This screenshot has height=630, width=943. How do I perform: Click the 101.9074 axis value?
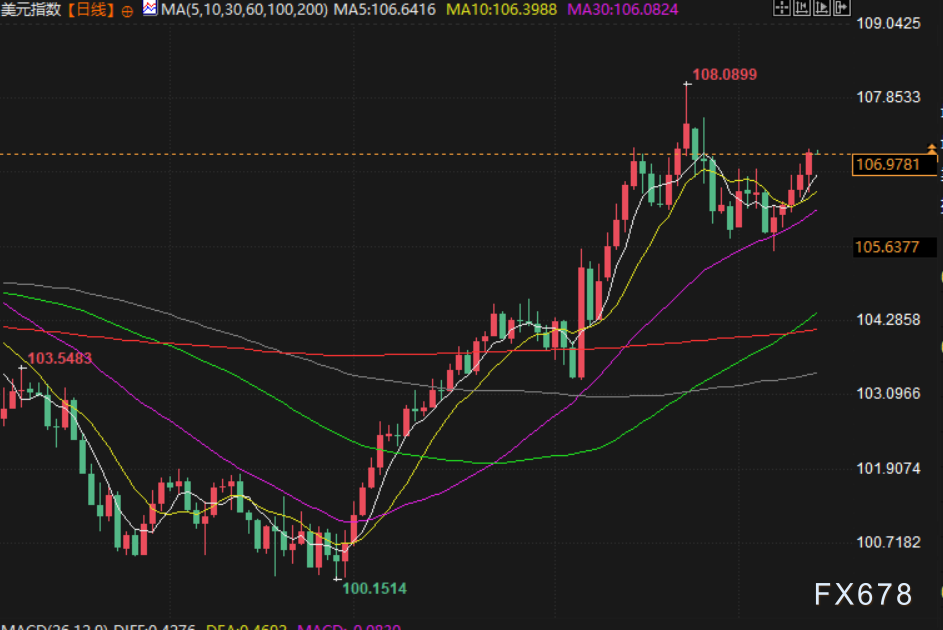pyautogui.click(x=888, y=468)
